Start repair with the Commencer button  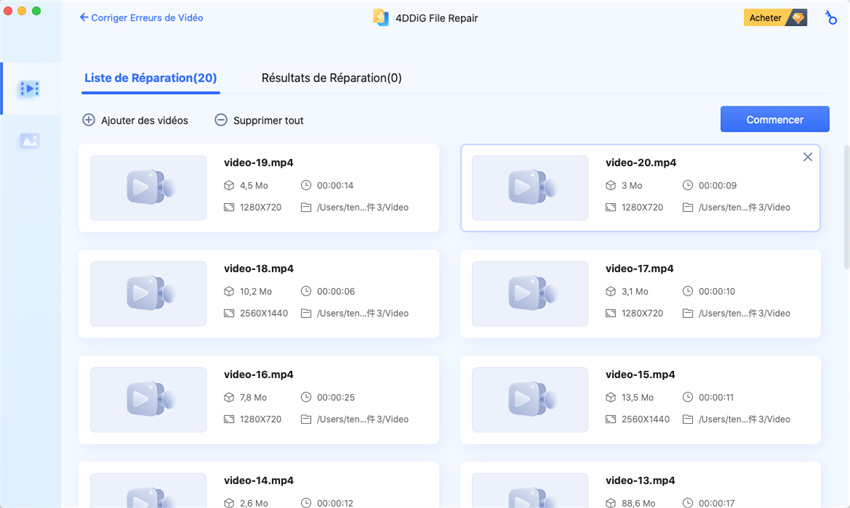tap(775, 119)
